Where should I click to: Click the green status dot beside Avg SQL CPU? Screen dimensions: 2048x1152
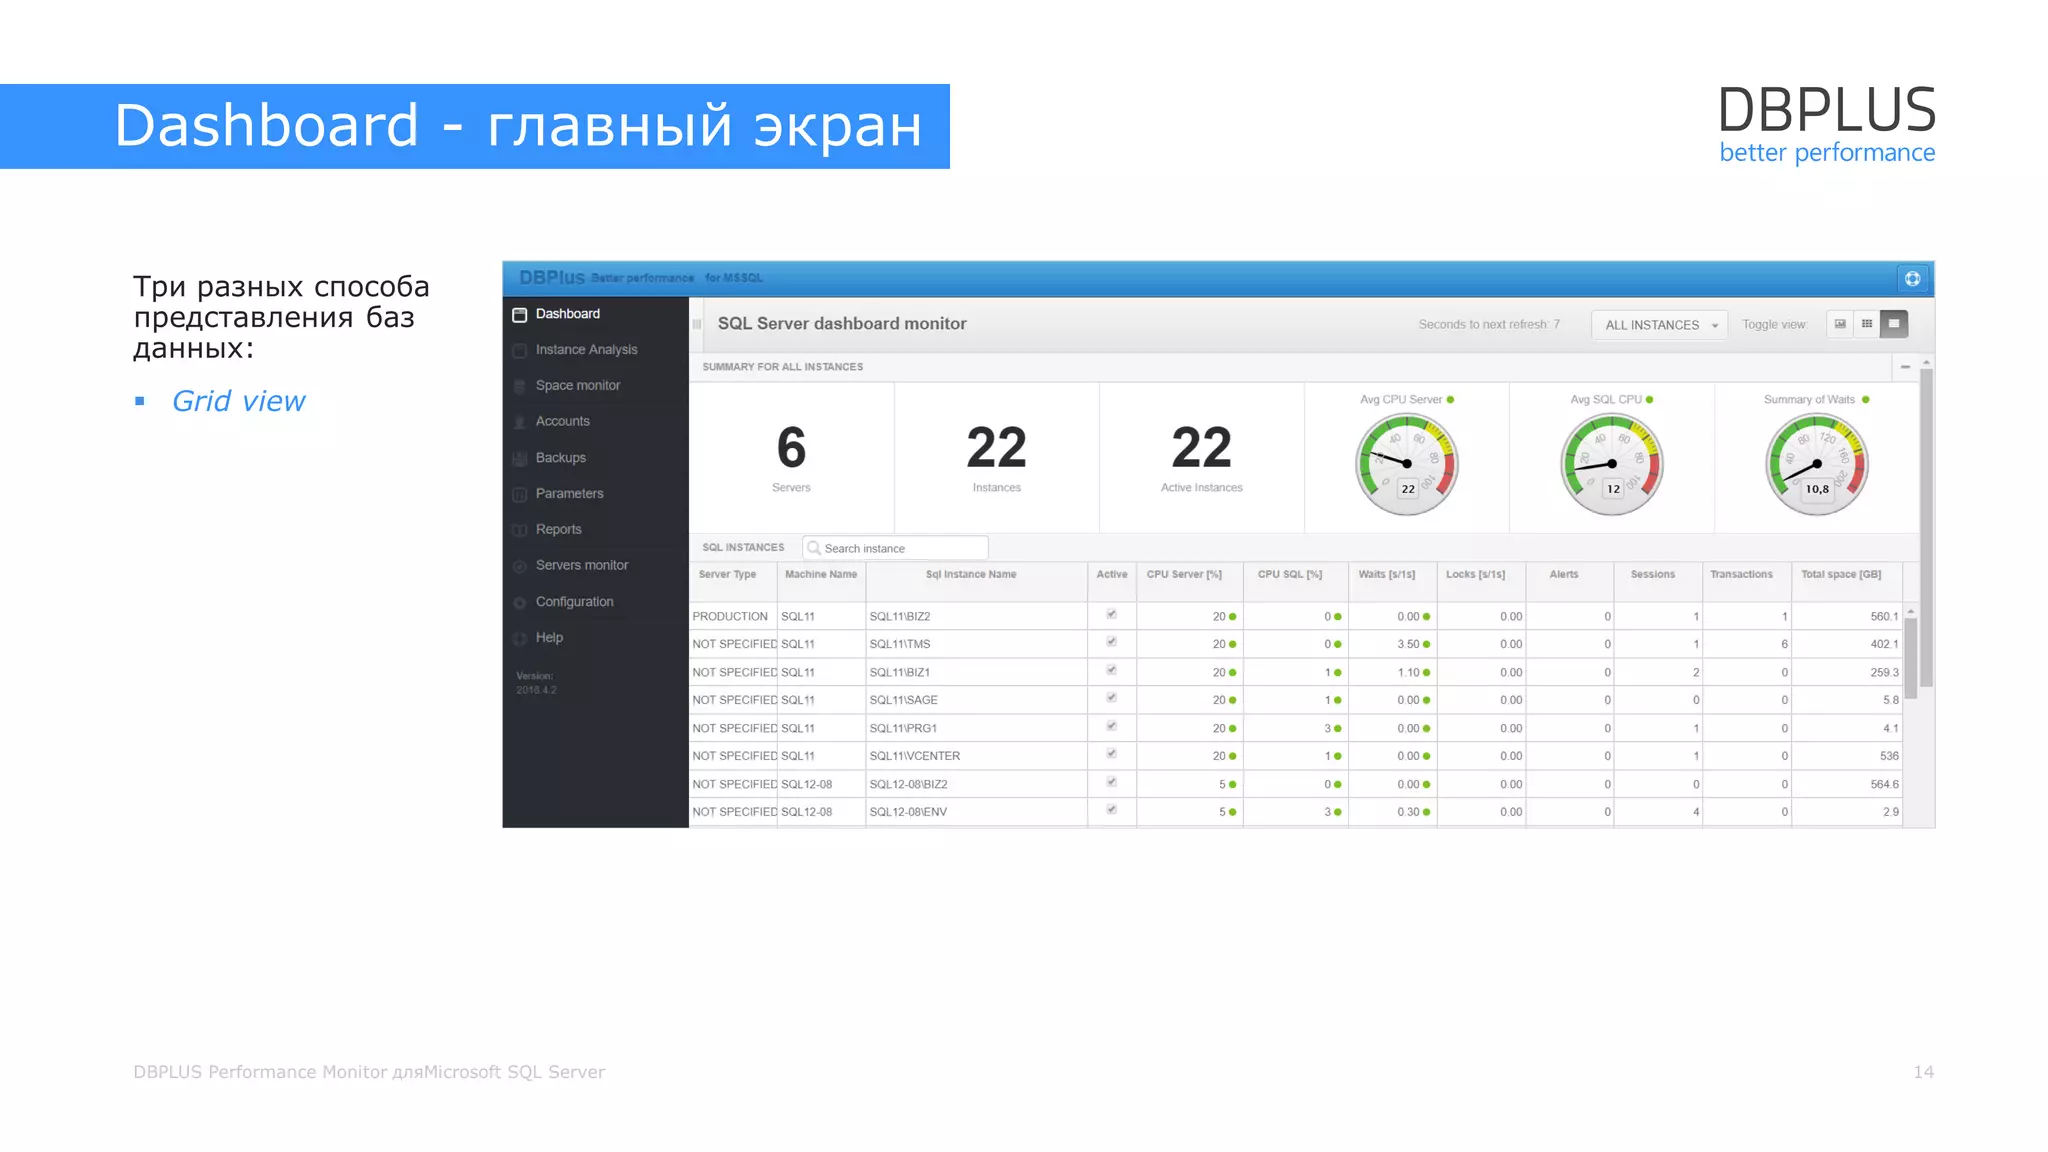[1650, 400]
